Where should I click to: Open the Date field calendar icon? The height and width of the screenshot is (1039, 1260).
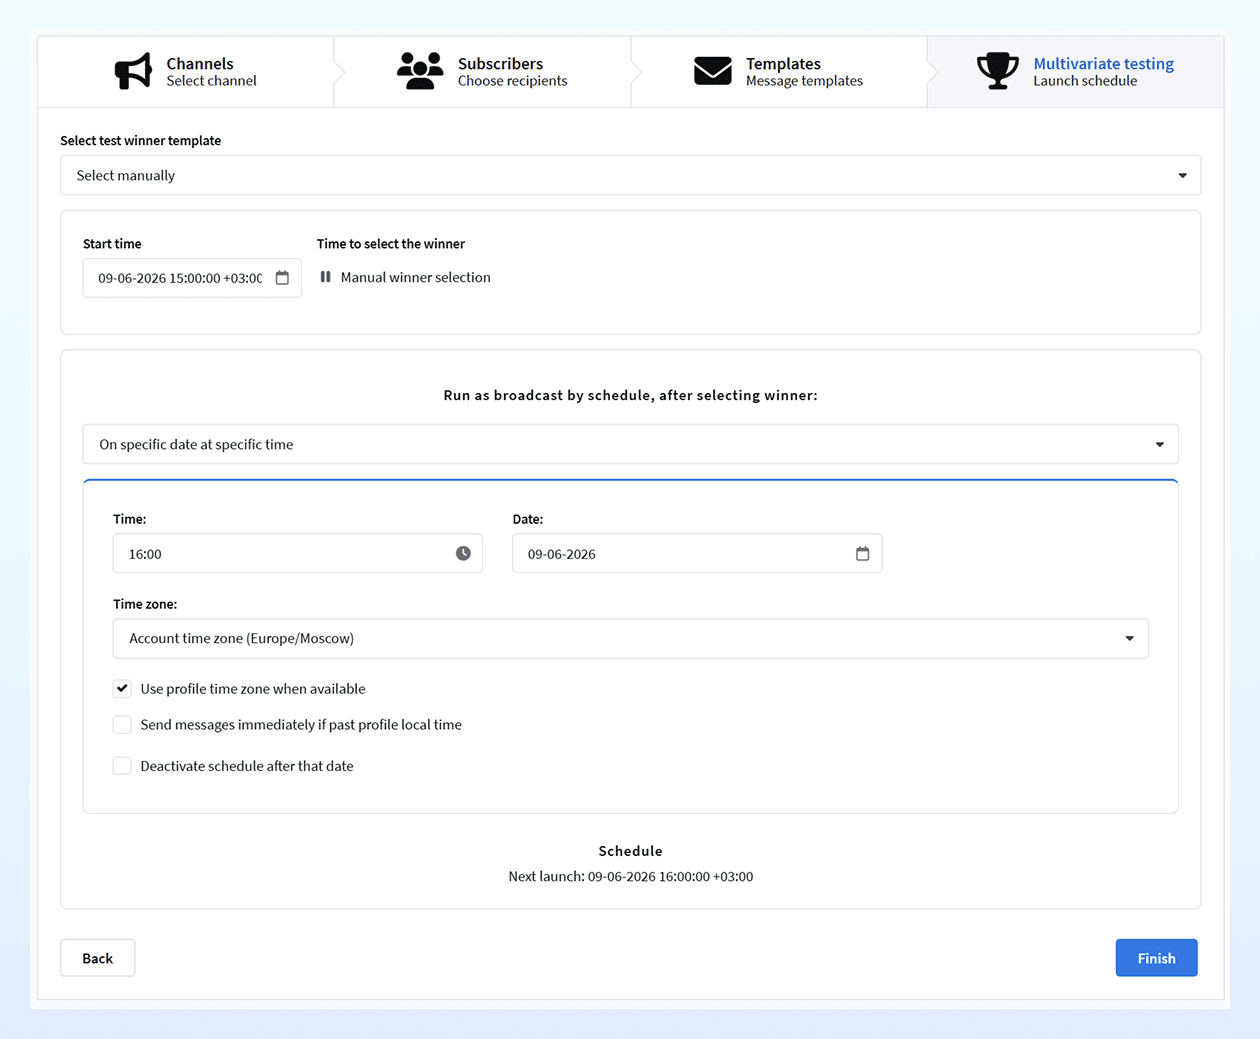coord(862,553)
